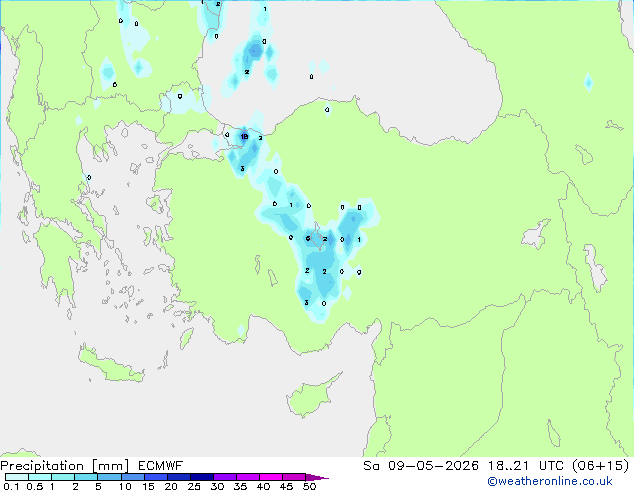The height and width of the screenshot is (490, 634).
Task: Click the '(06+15)' forecast run text
Action: [x=600, y=466]
